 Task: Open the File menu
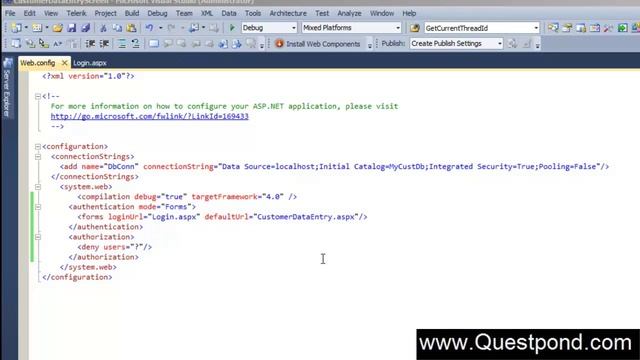point(10,13)
